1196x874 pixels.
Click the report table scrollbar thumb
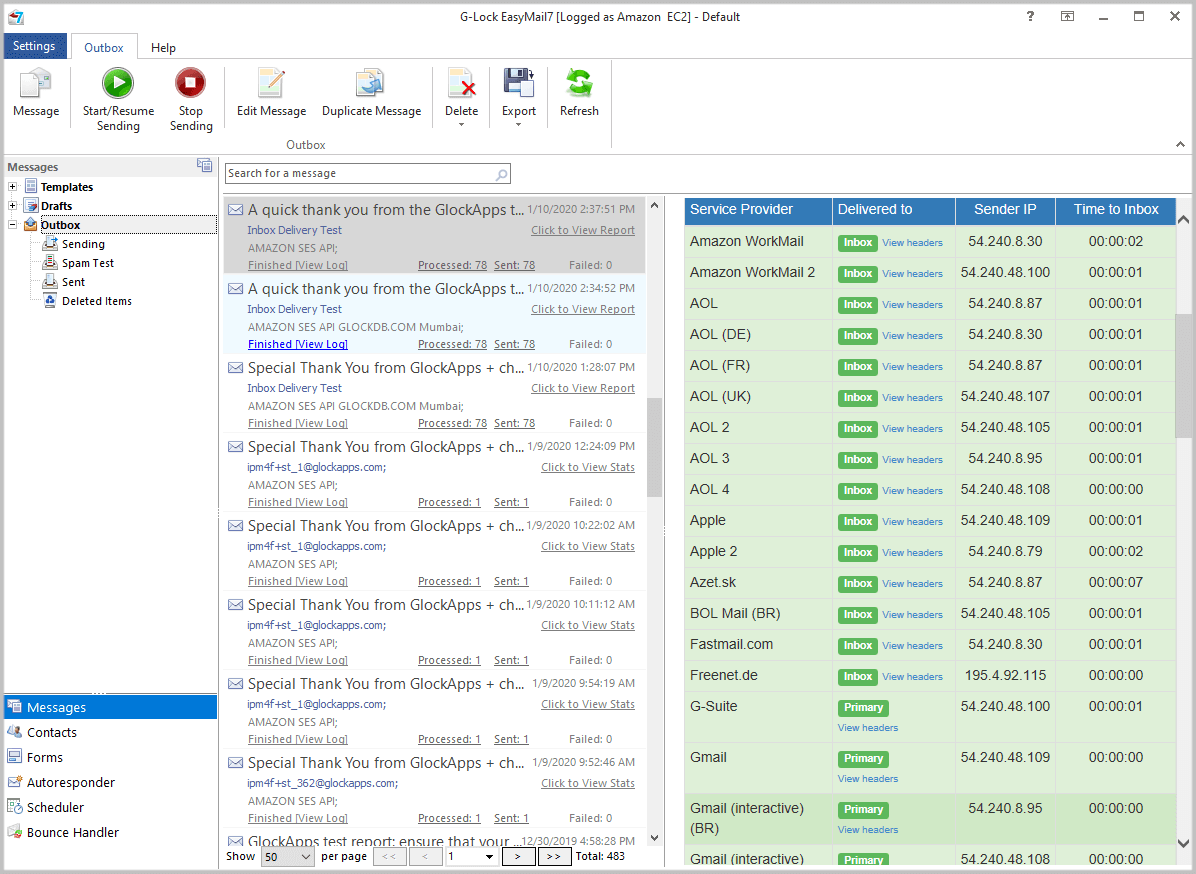click(x=1183, y=375)
